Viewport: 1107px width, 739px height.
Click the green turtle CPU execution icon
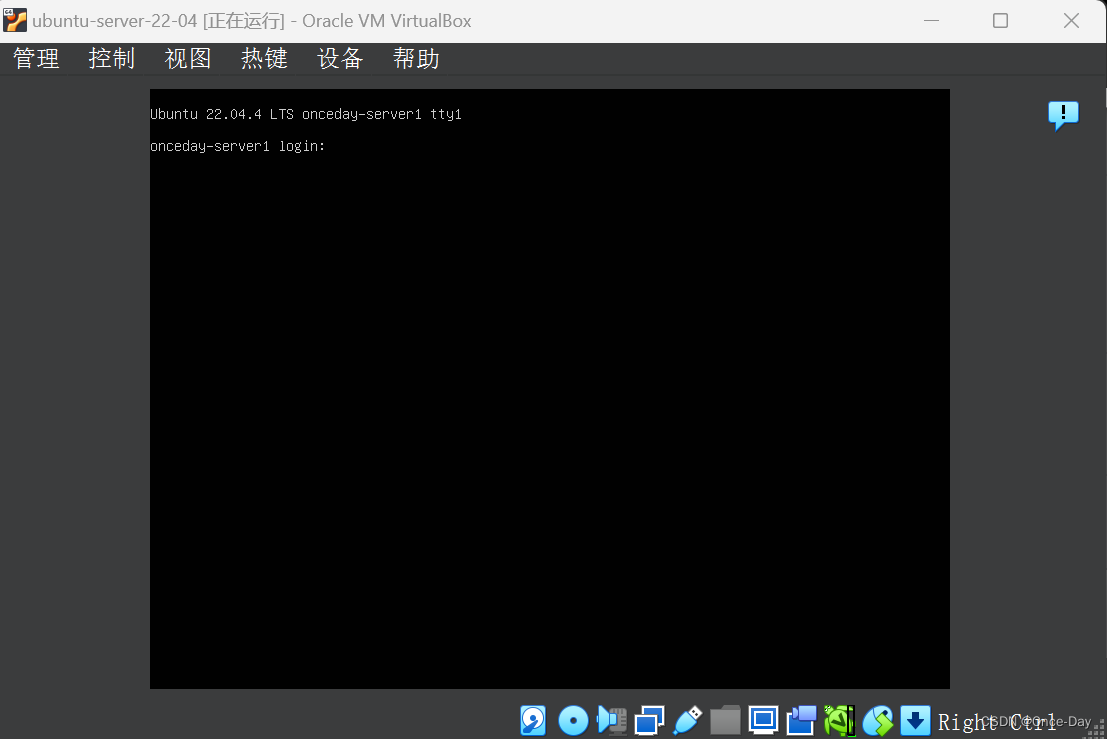(839, 721)
